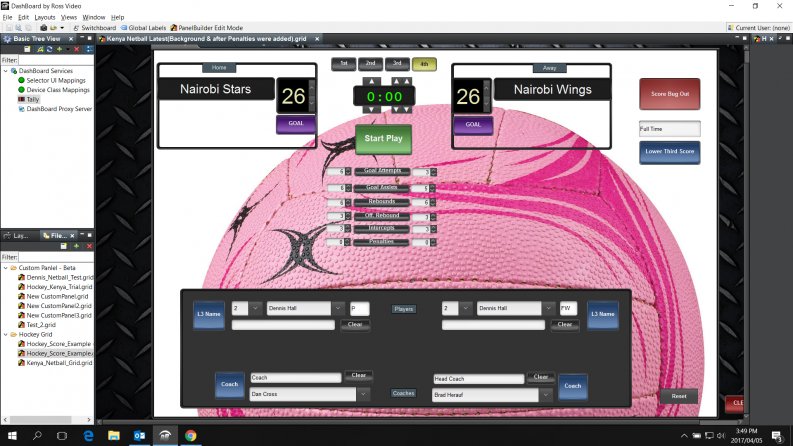Click Clear next to left Coach field
This screenshot has width=793, height=446.
tap(359, 376)
